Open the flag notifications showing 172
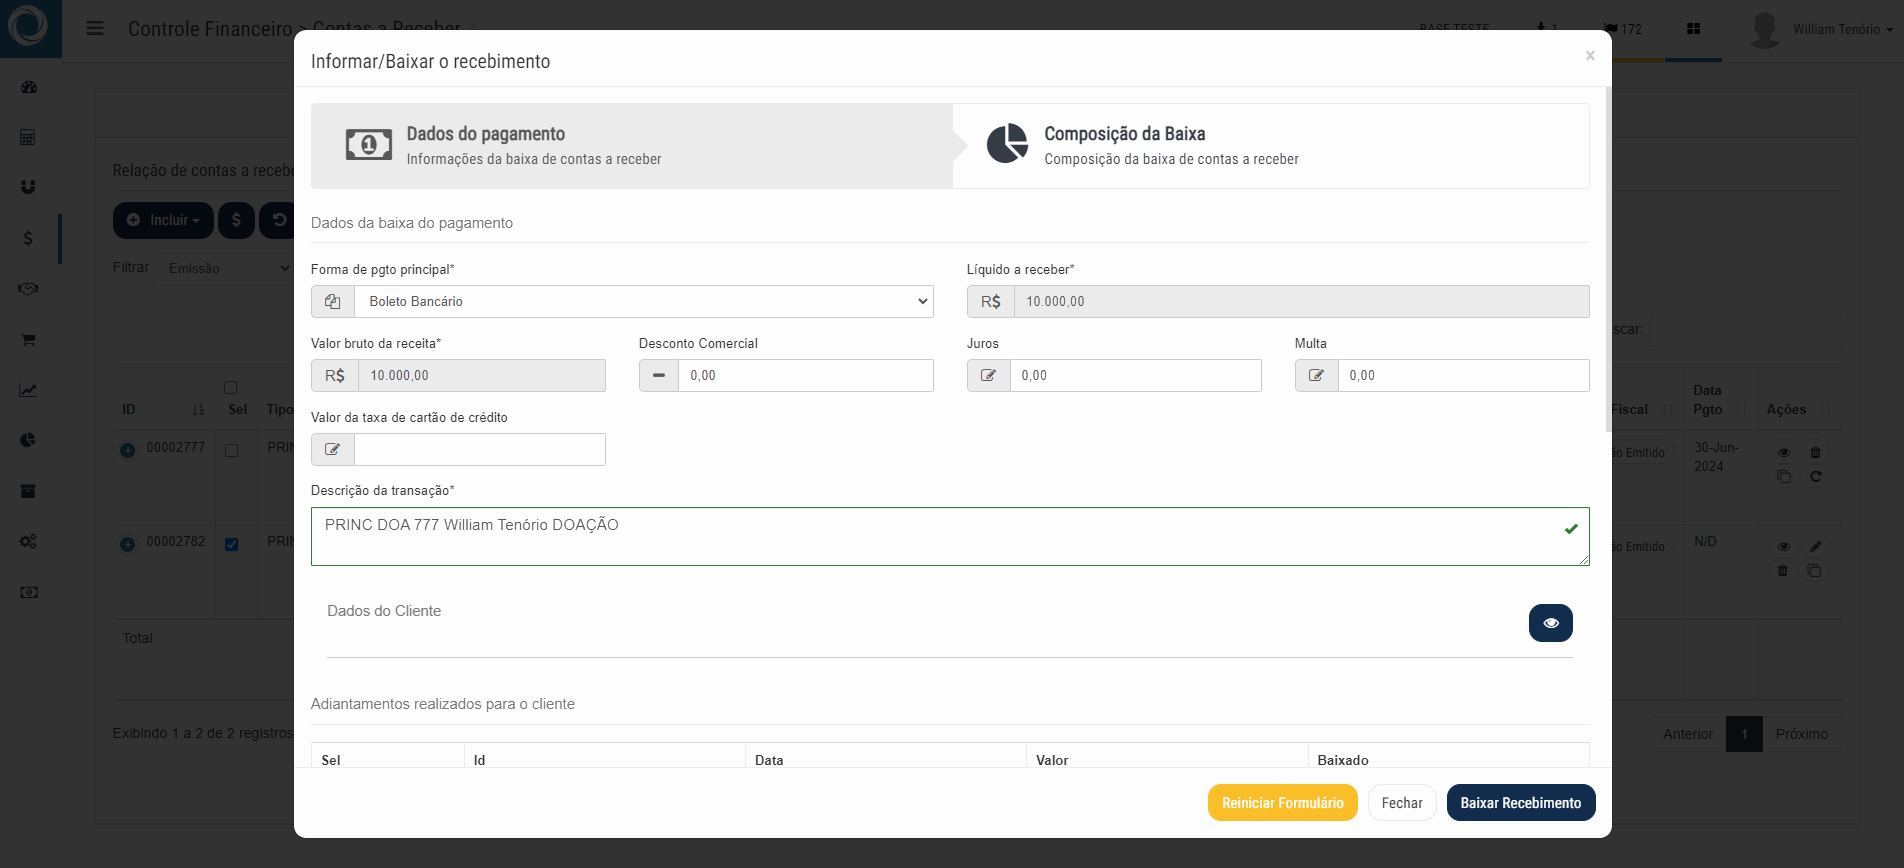Viewport: 1904px width, 868px height. 1623,29
